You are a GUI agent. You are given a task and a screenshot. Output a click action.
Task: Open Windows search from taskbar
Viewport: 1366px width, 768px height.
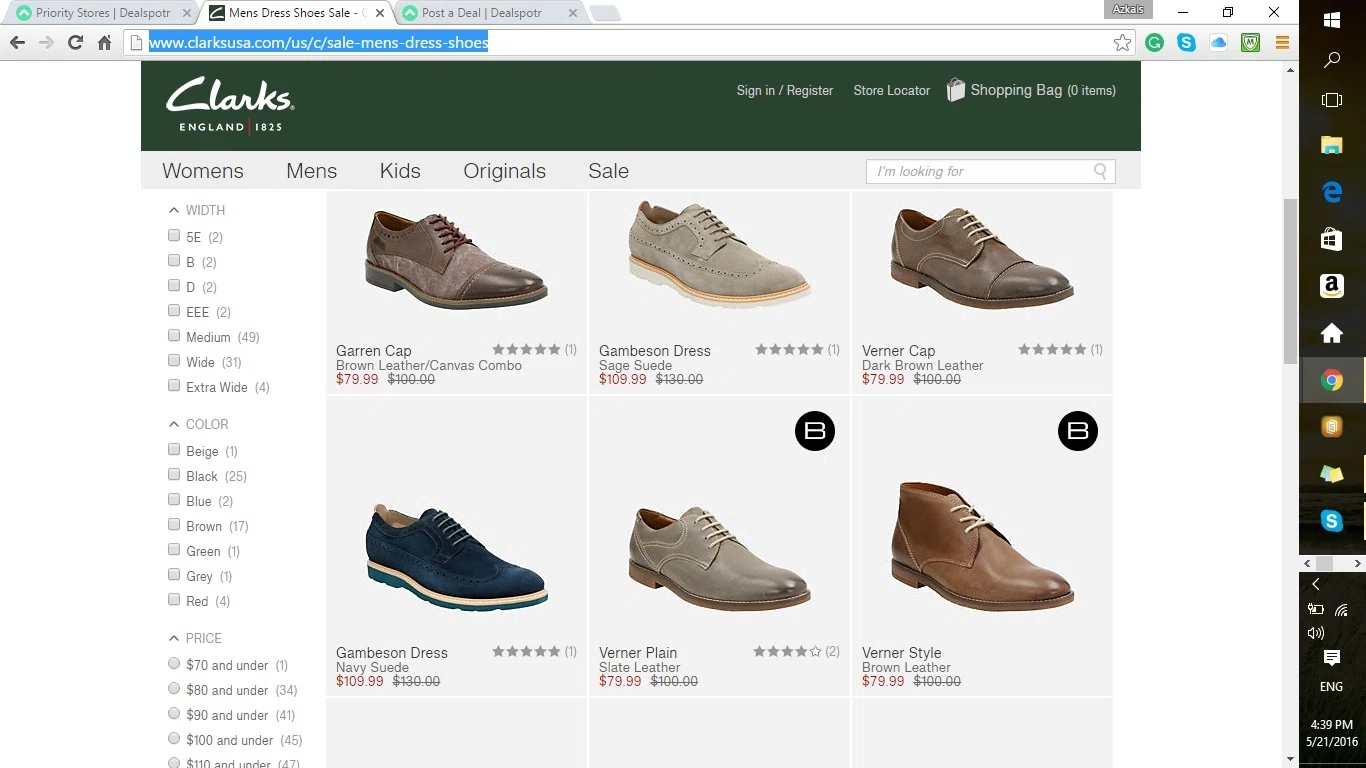(1331, 60)
